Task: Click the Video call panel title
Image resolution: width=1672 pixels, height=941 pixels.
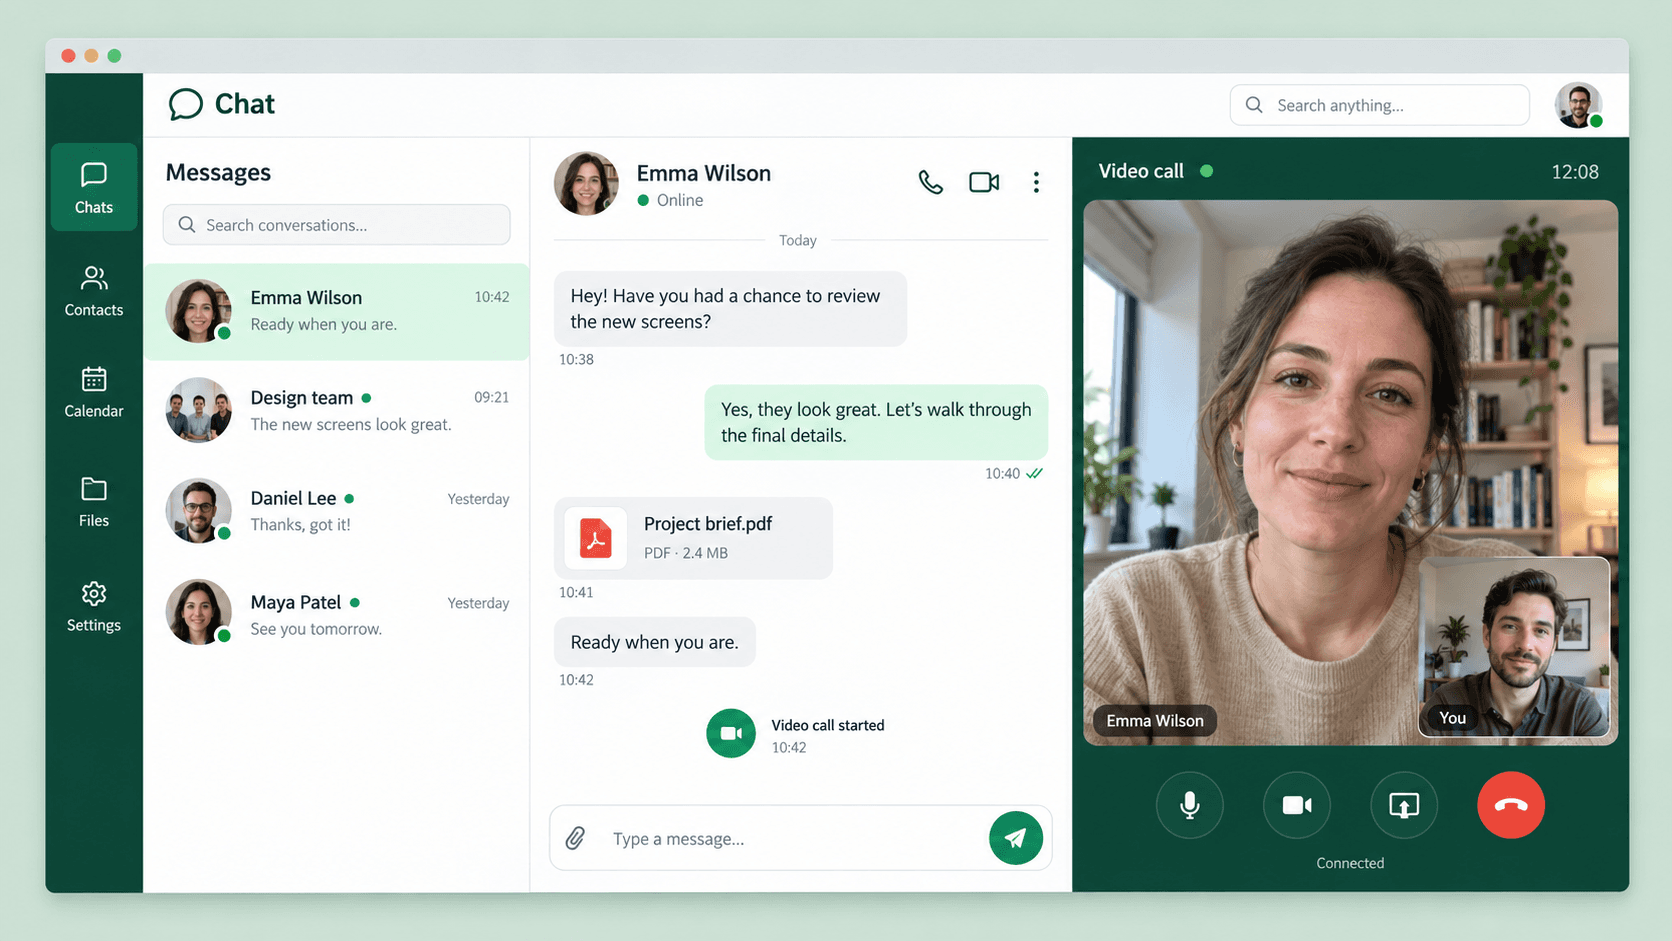Action: click(x=1141, y=171)
